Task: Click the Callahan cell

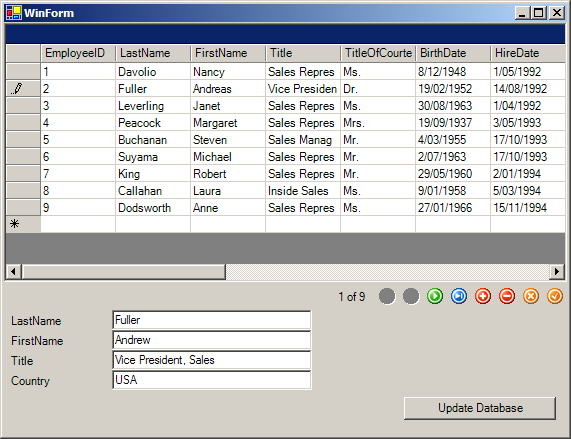Action: [153, 190]
